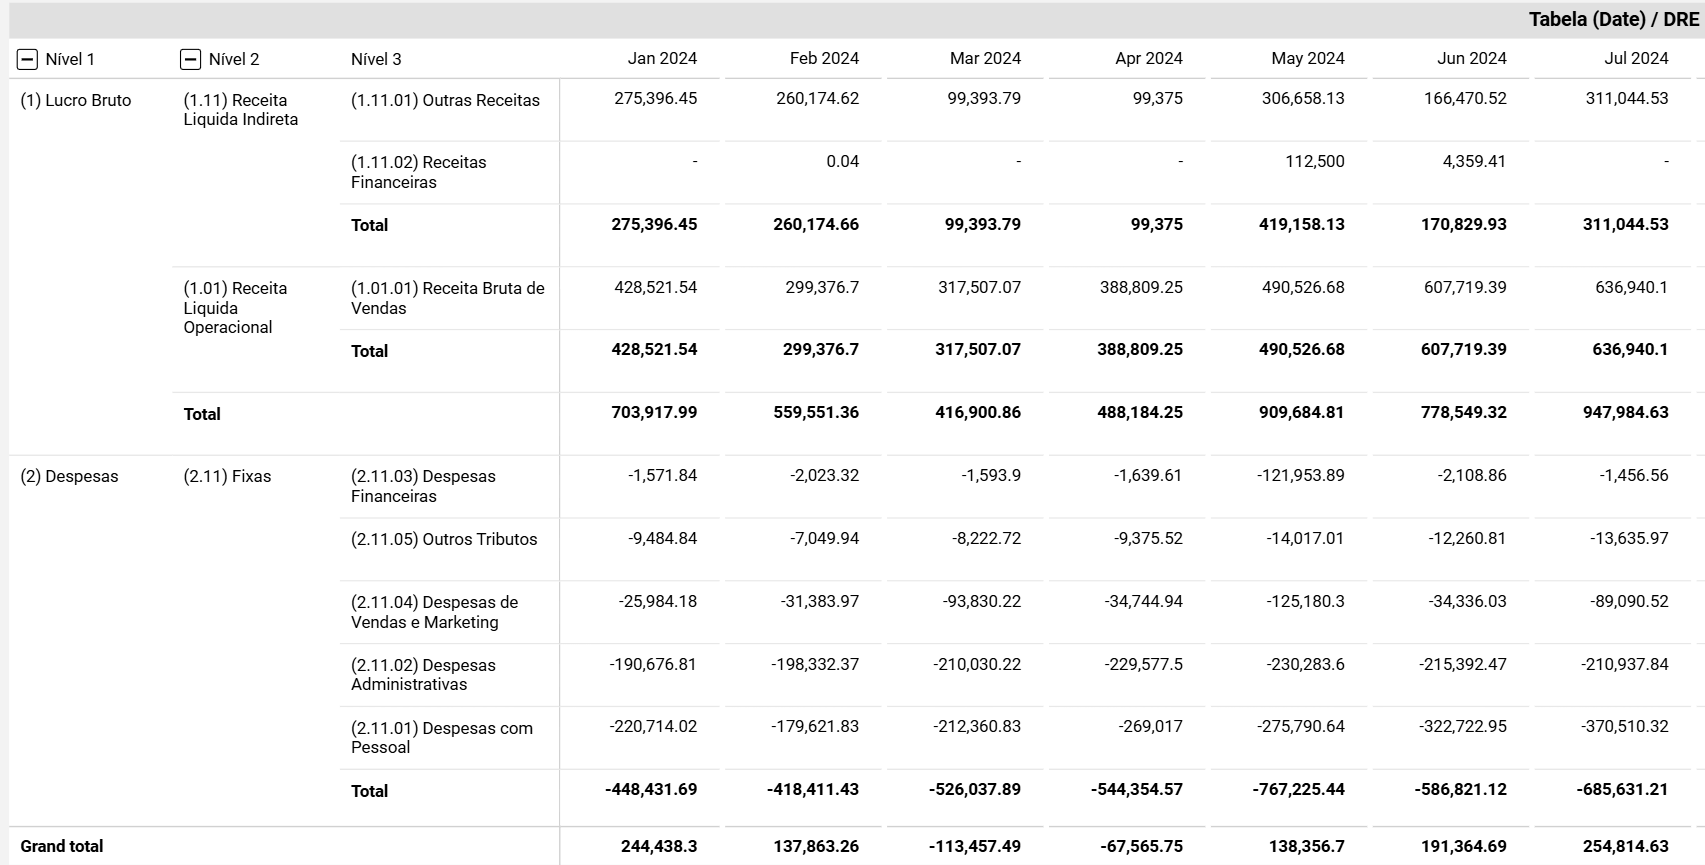This screenshot has height=865, width=1705.
Task: Collapse the Nível 1 hierarchy level
Action: pyautogui.click(x=27, y=60)
